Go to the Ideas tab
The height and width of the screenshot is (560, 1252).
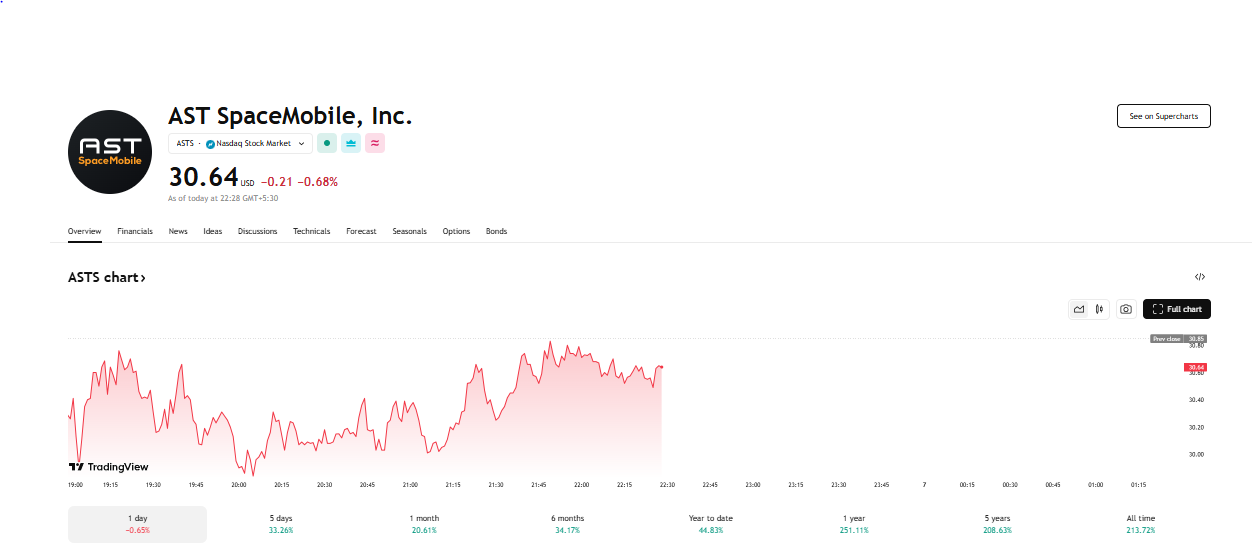[213, 231]
